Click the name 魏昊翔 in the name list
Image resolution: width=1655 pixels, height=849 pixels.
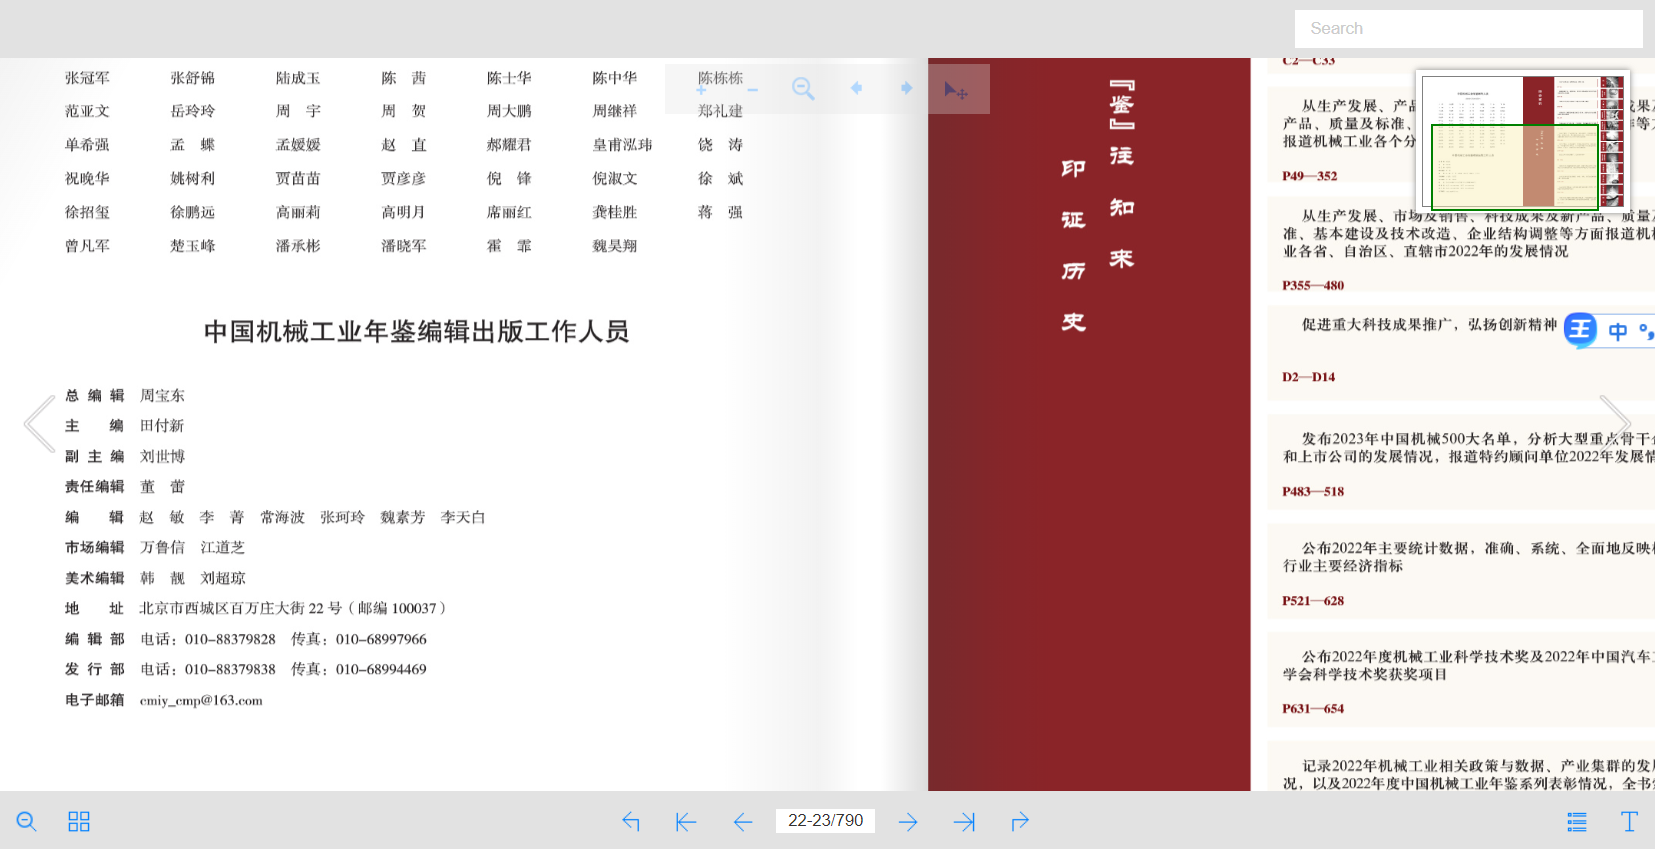coord(615,246)
